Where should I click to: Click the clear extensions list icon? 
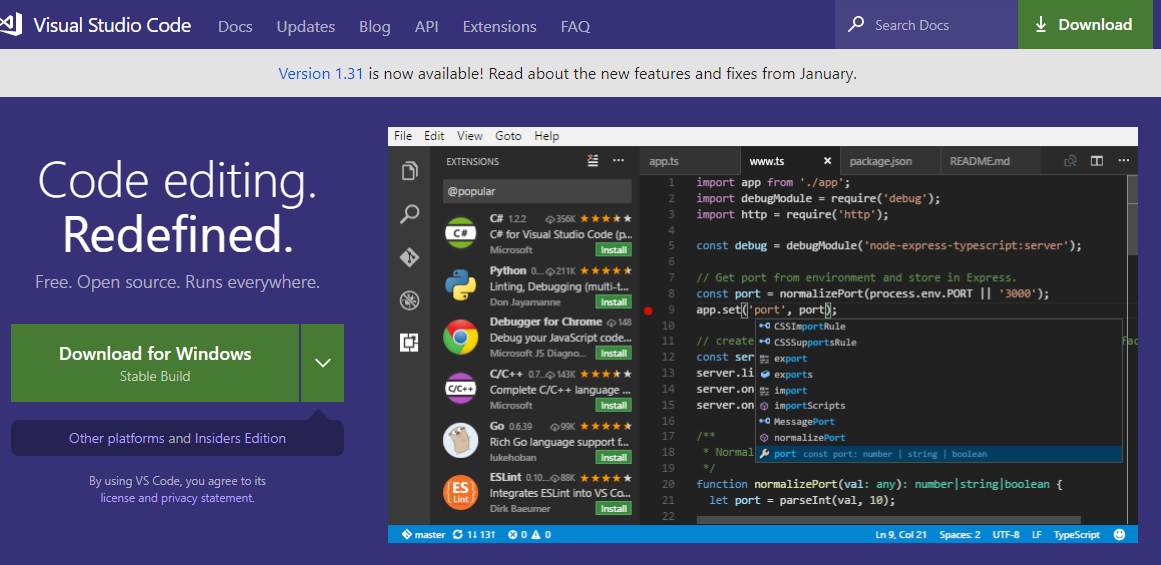592,161
